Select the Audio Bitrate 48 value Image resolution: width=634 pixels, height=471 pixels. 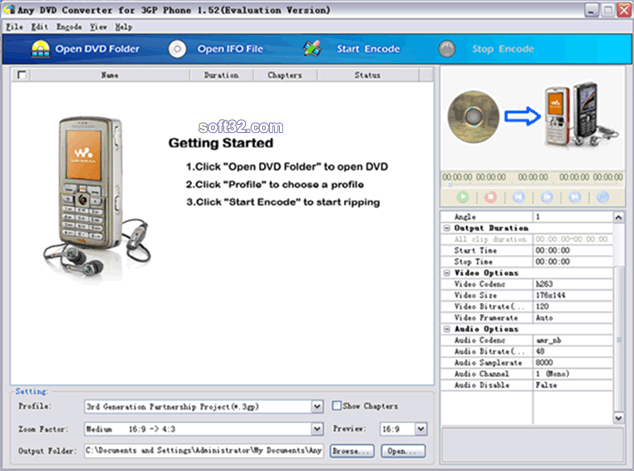(x=573, y=351)
